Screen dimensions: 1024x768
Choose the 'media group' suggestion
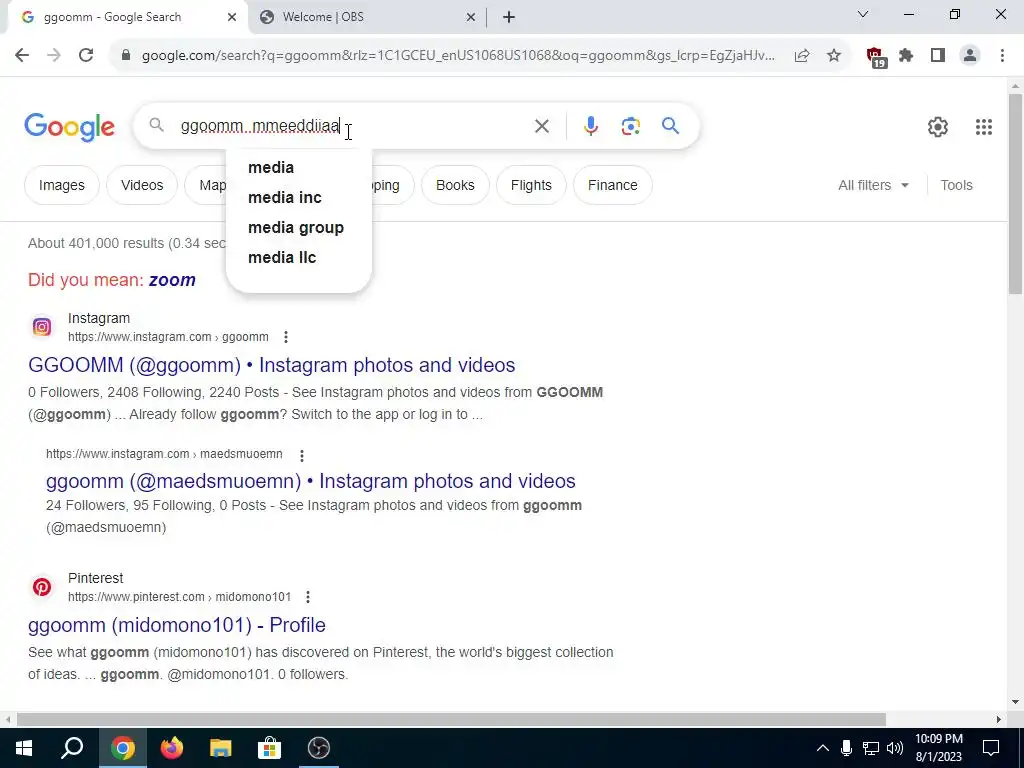pyautogui.click(x=298, y=228)
